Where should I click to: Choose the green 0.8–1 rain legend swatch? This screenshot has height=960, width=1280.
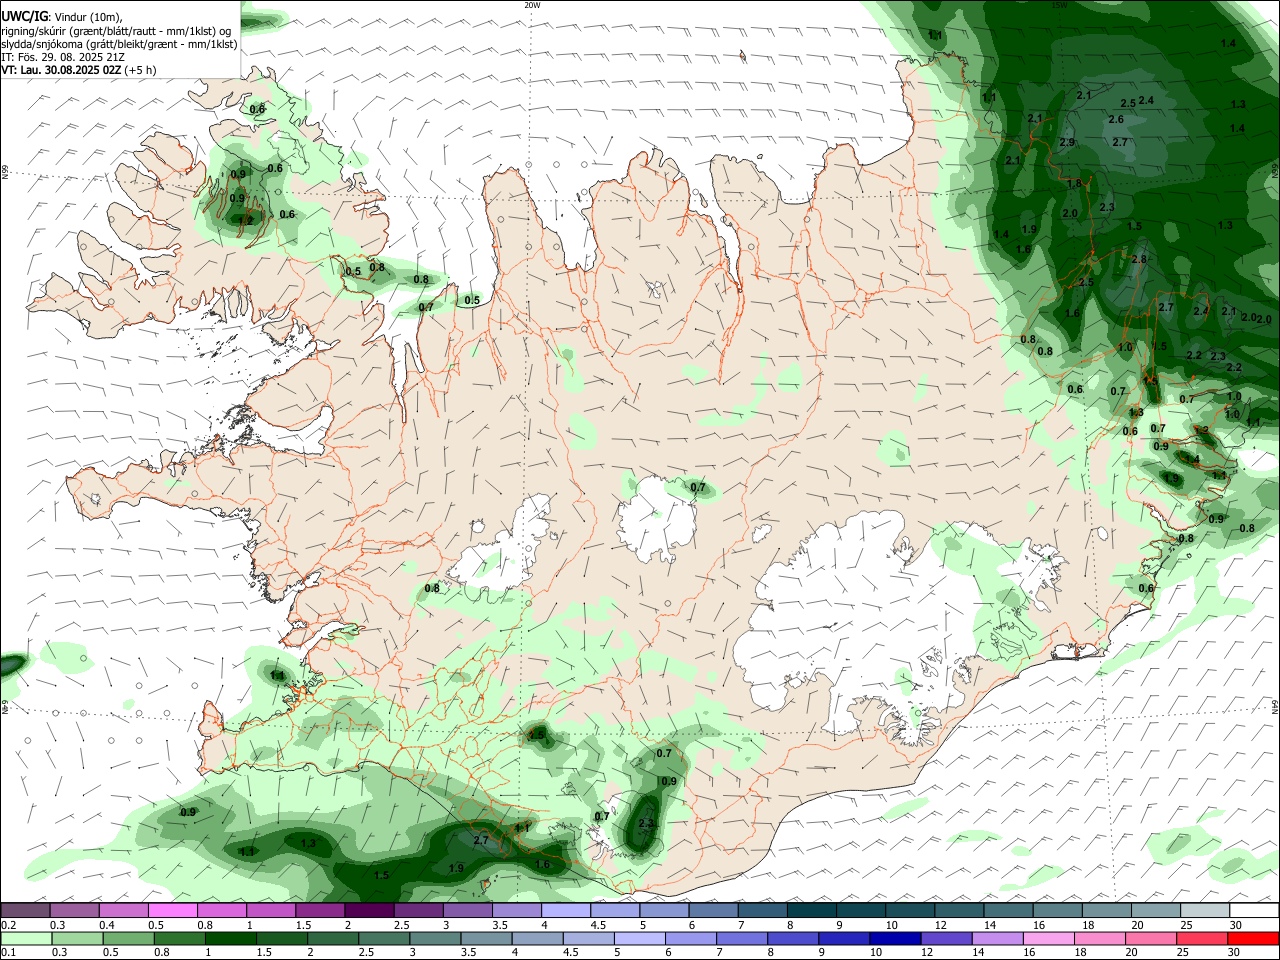click(x=179, y=938)
